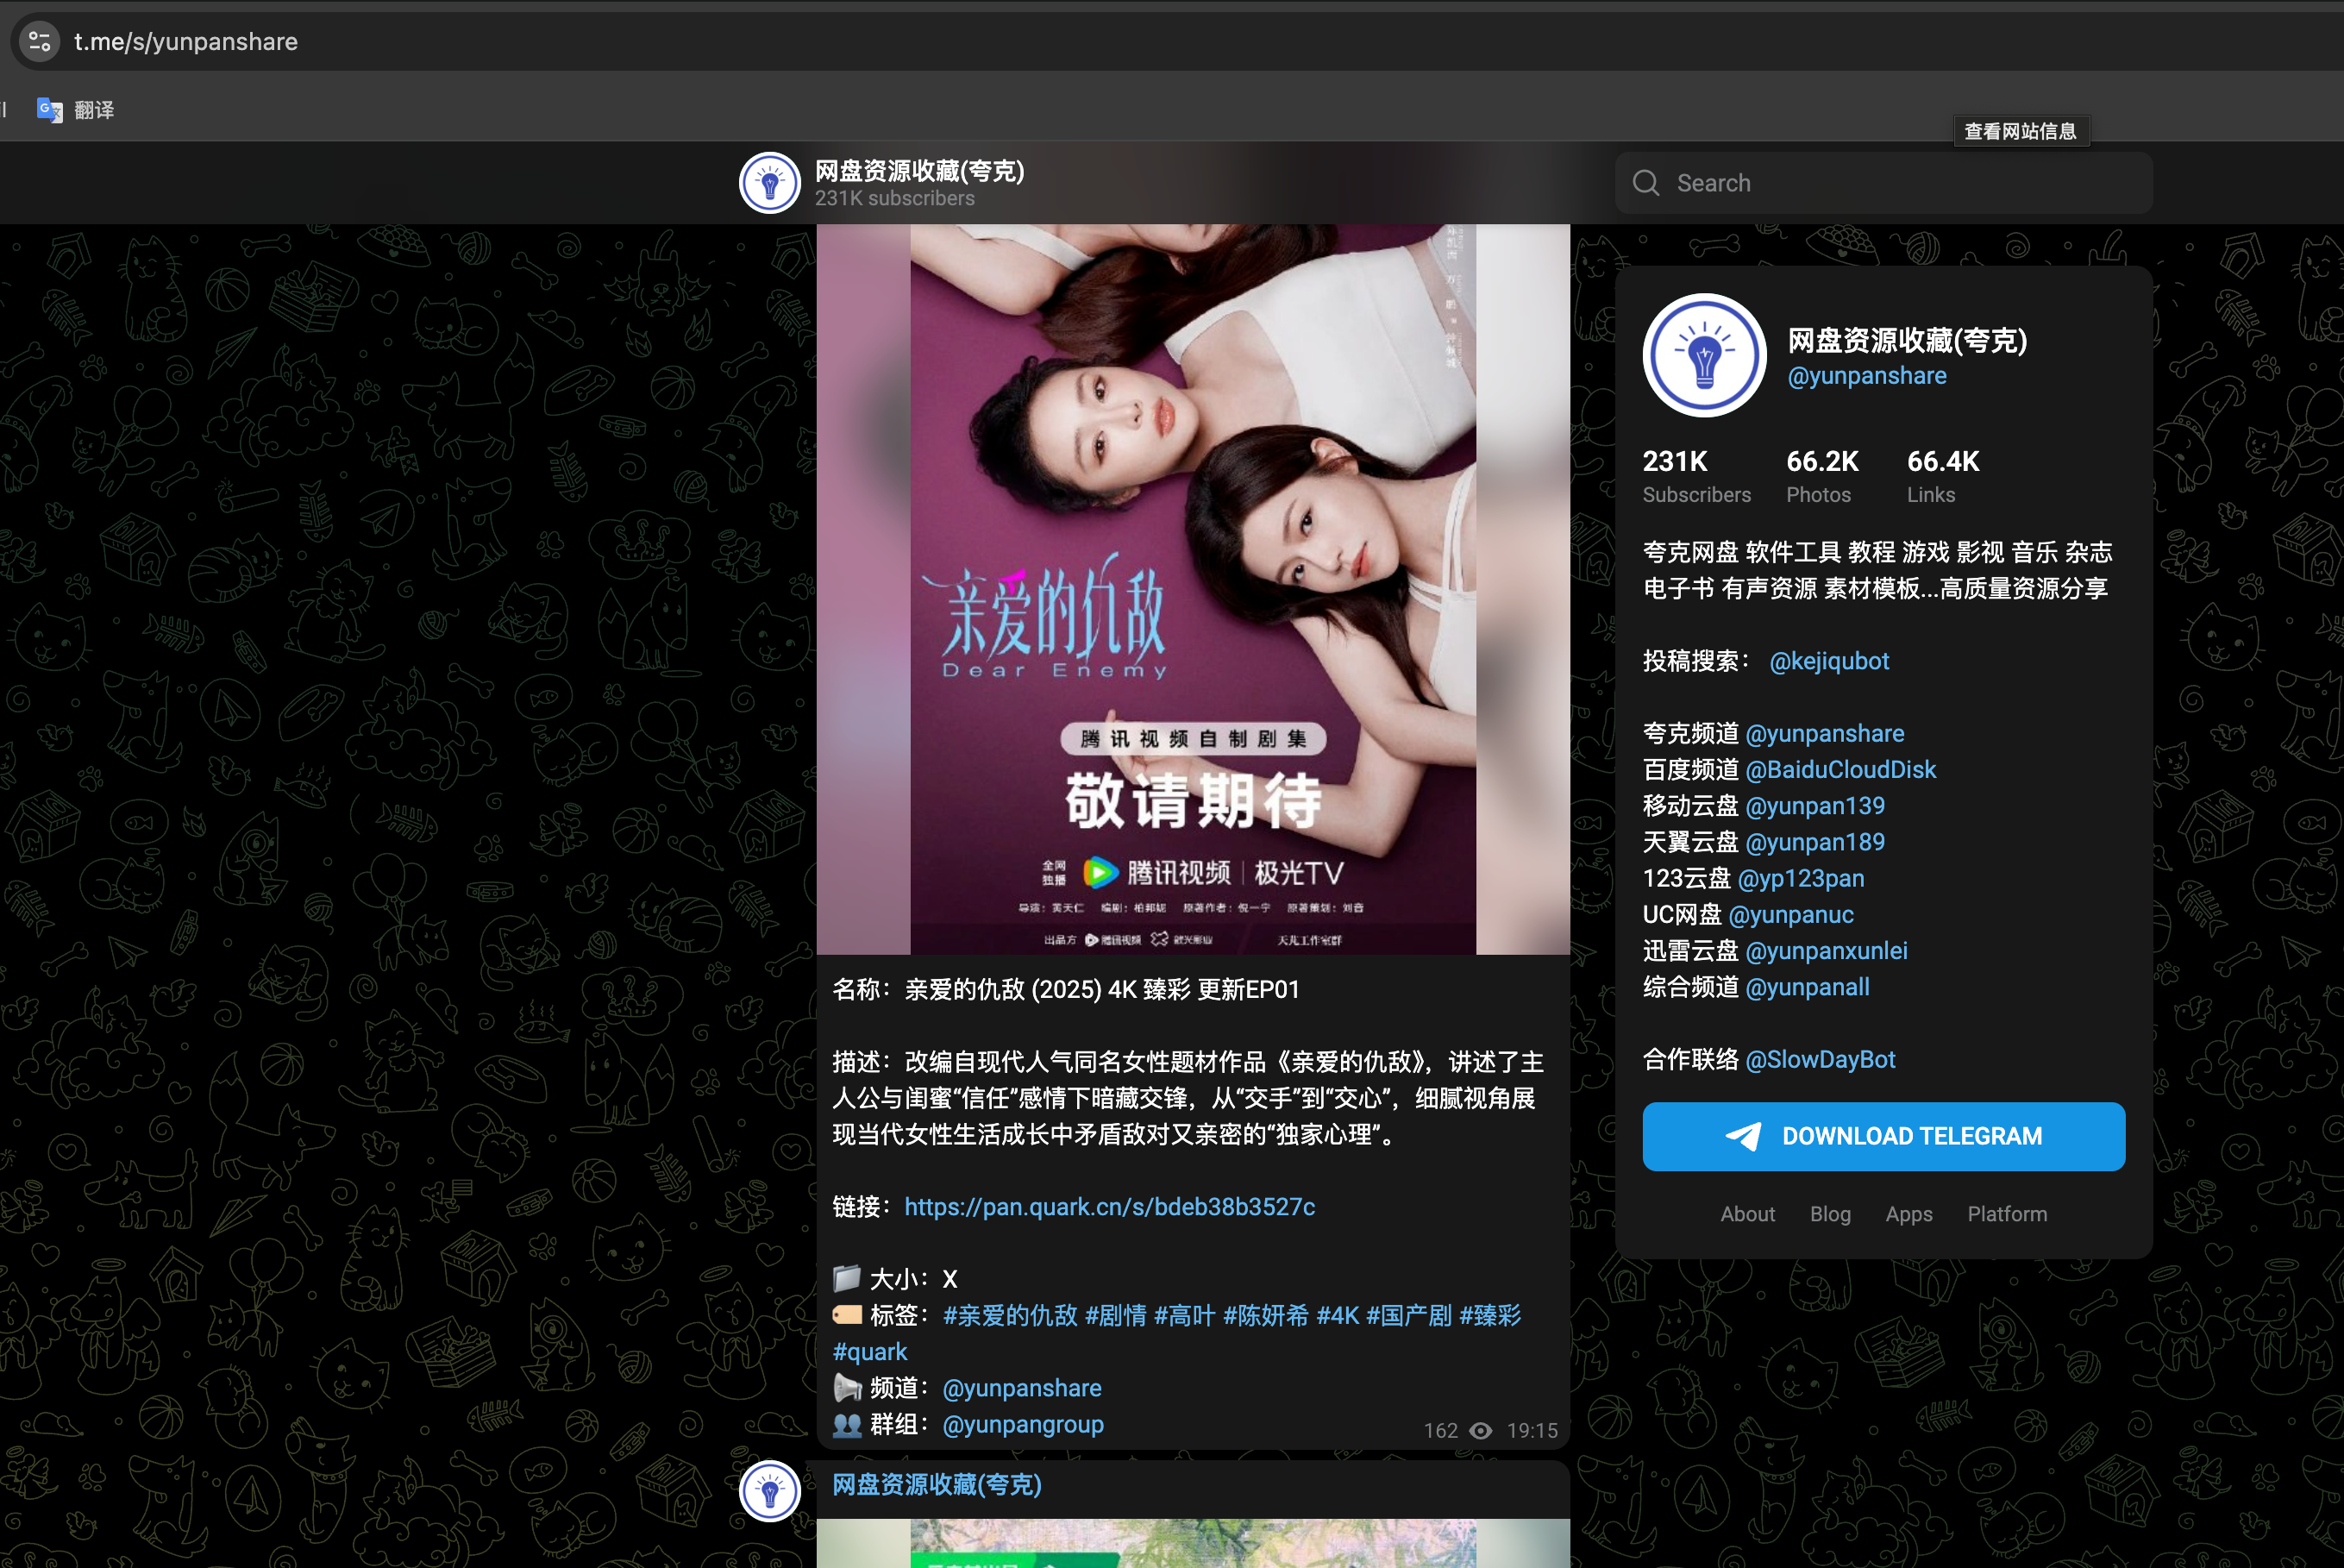Screen dimensions: 2344x1568
Task: Click 231K subscribers text in header
Action: (894, 199)
